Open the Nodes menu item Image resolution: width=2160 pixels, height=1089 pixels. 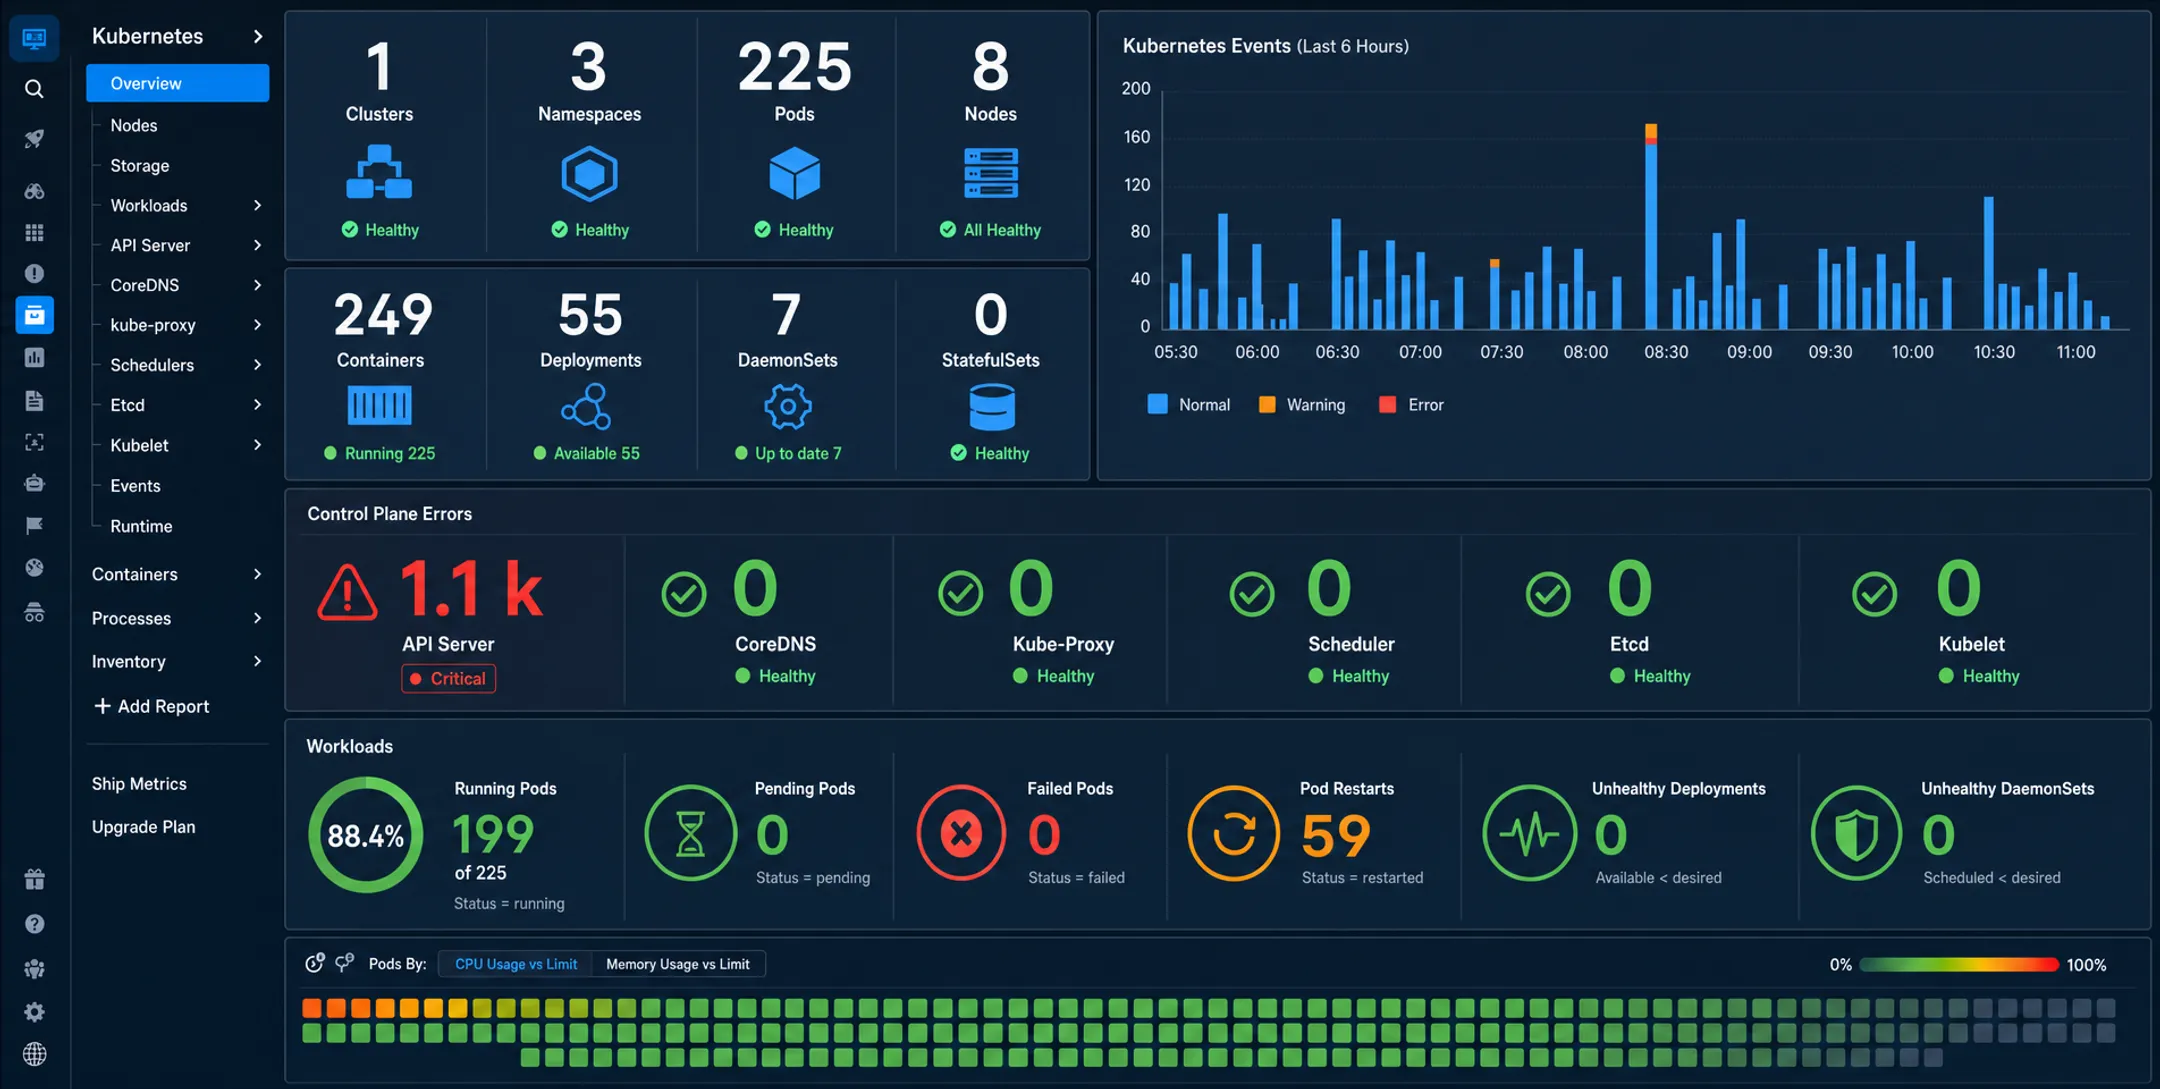(x=134, y=125)
